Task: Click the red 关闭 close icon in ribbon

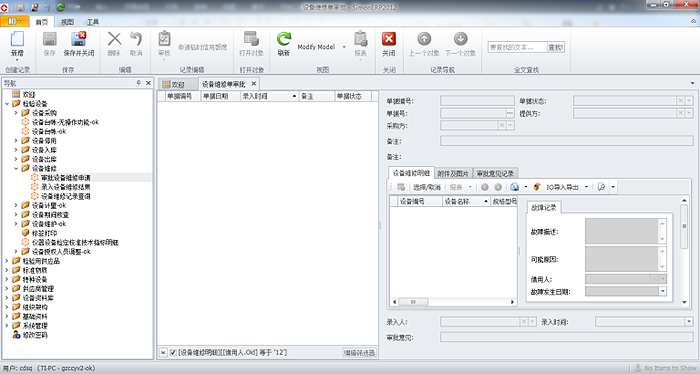Action: [389, 39]
